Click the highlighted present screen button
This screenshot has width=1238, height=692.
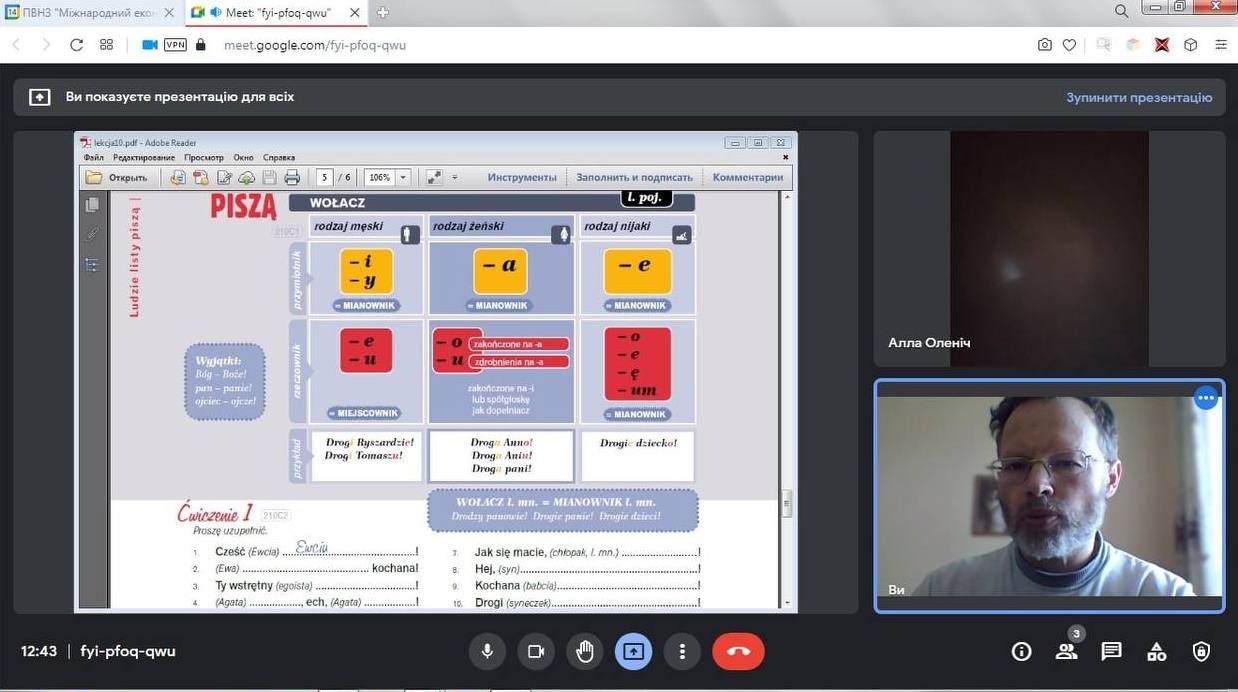coord(633,651)
